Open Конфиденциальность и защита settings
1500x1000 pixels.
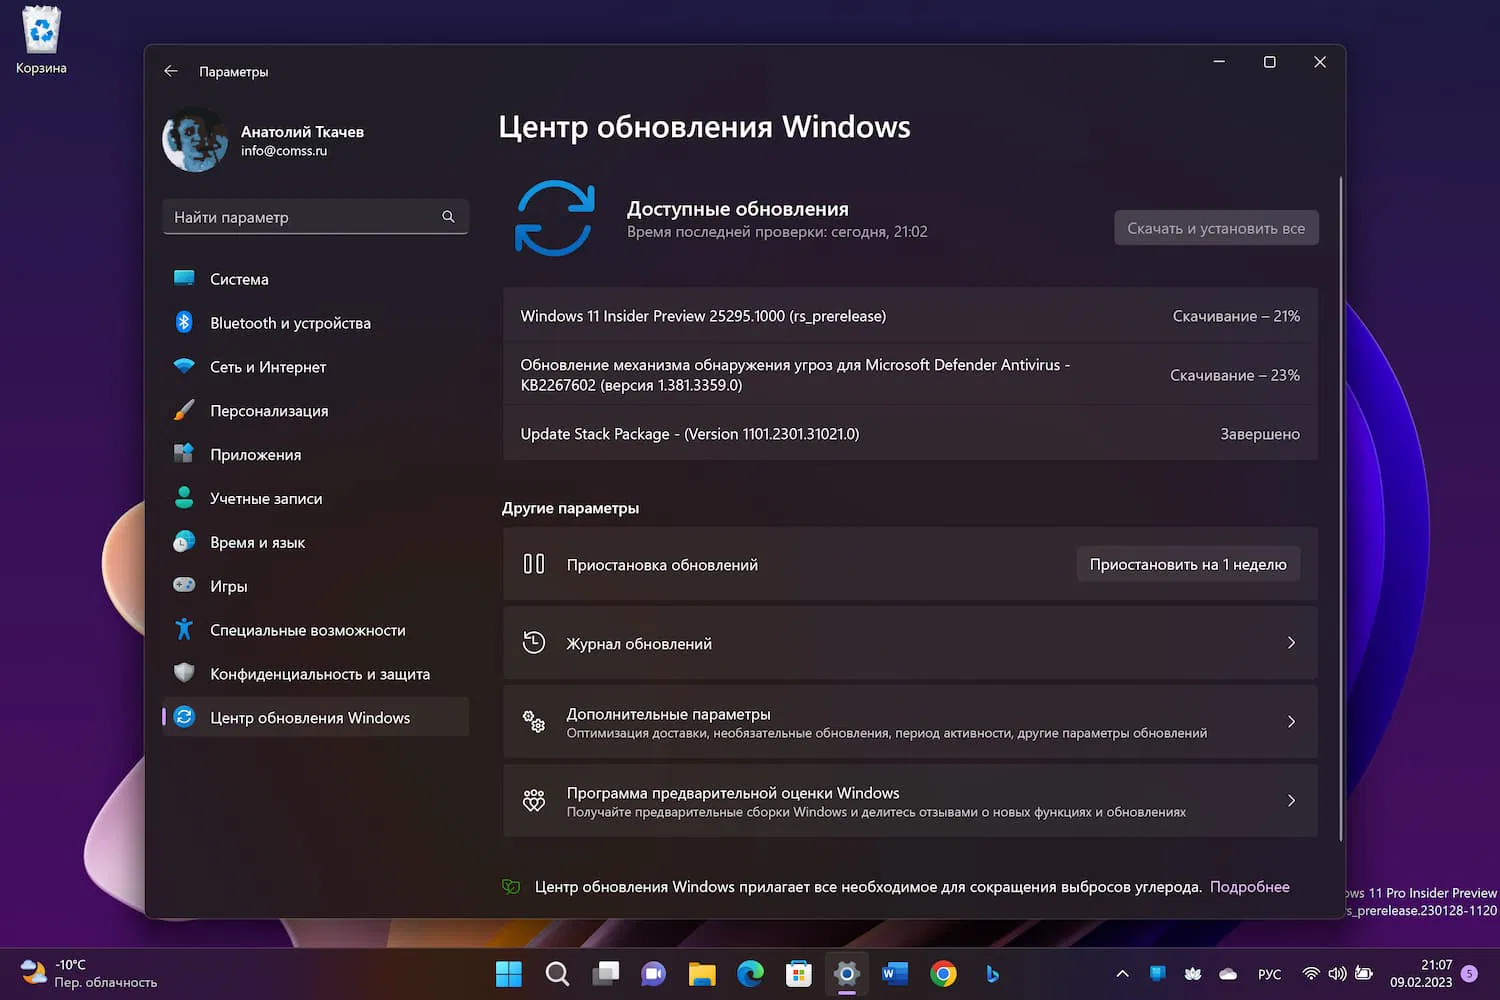(x=319, y=674)
